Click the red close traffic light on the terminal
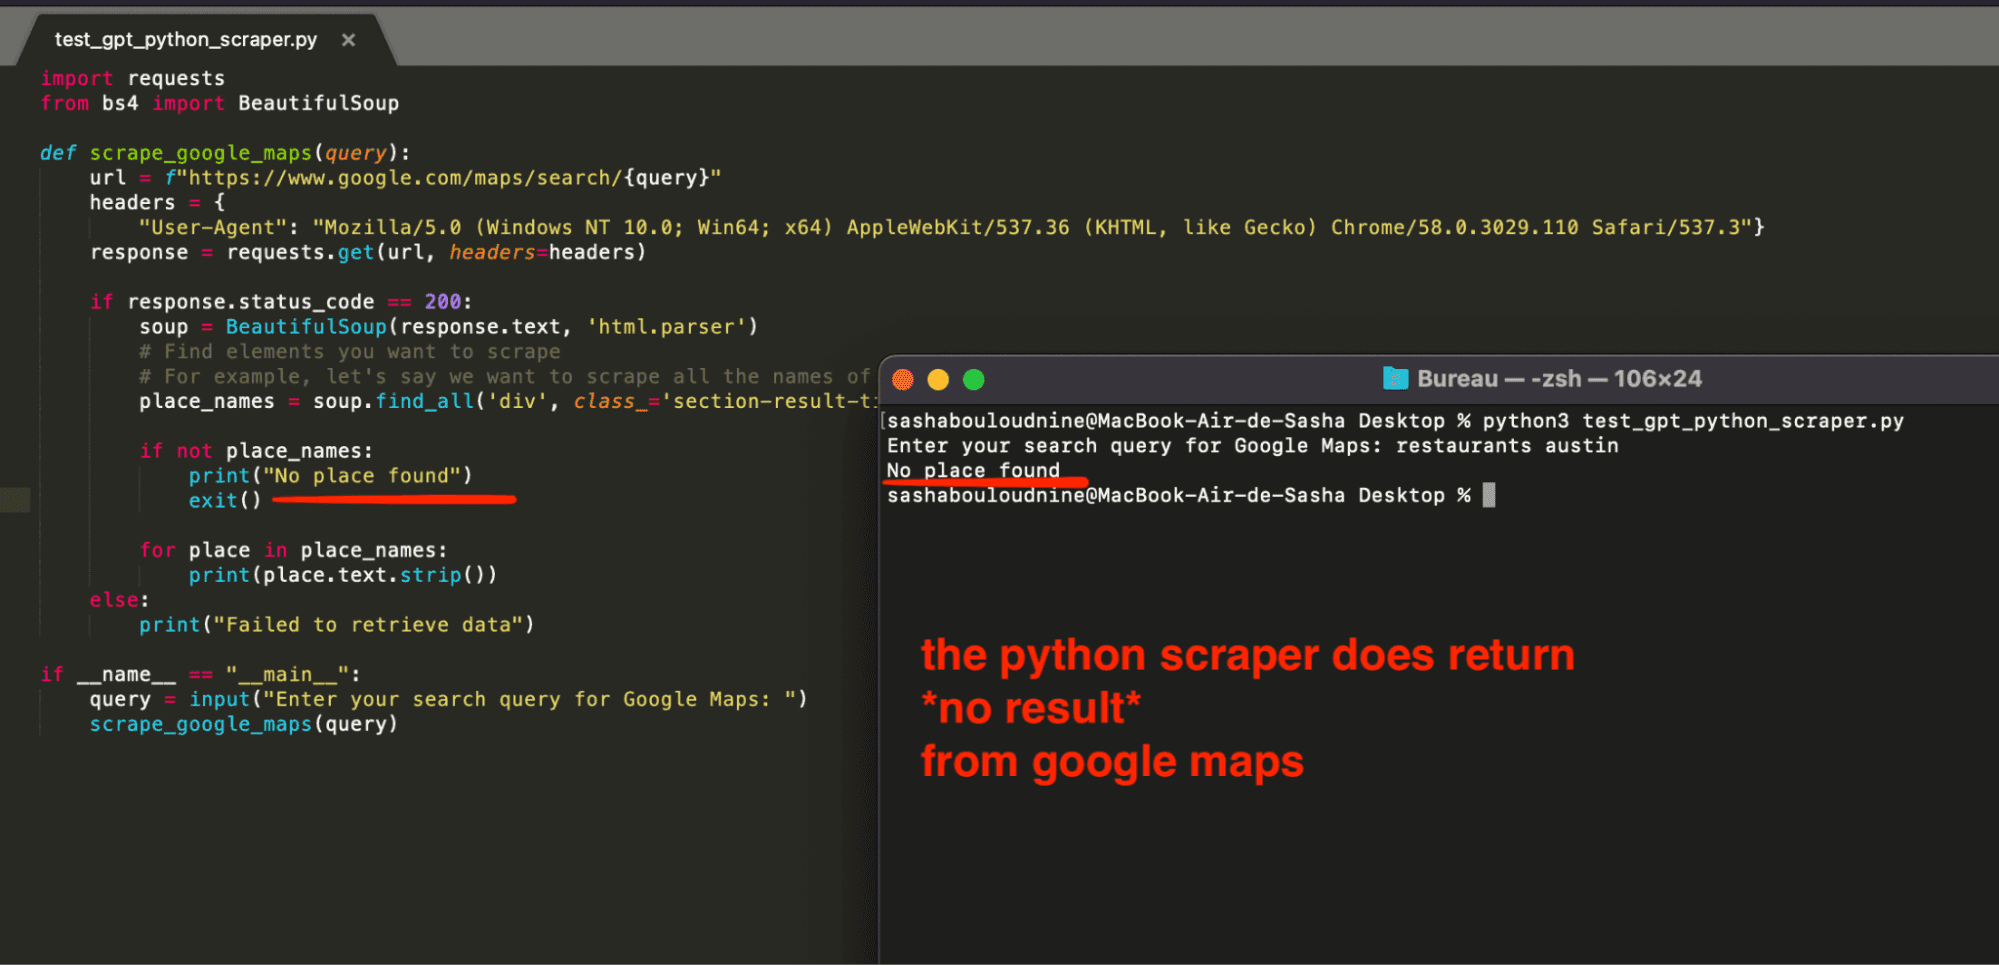The width and height of the screenshot is (1999, 966). tap(903, 379)
